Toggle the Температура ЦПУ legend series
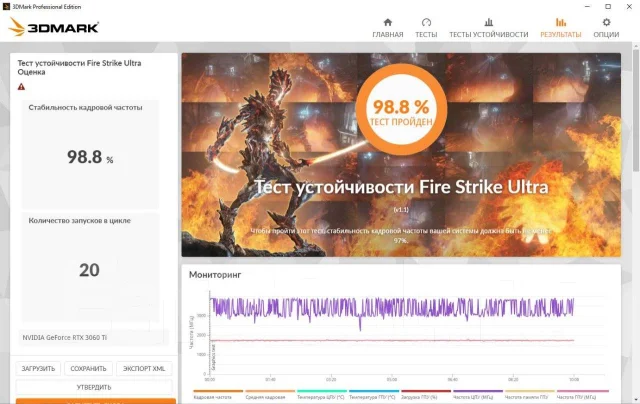Image resolution: width=640 pixels, height=404 pixels. pyautogui.click(x=321, y=394)
